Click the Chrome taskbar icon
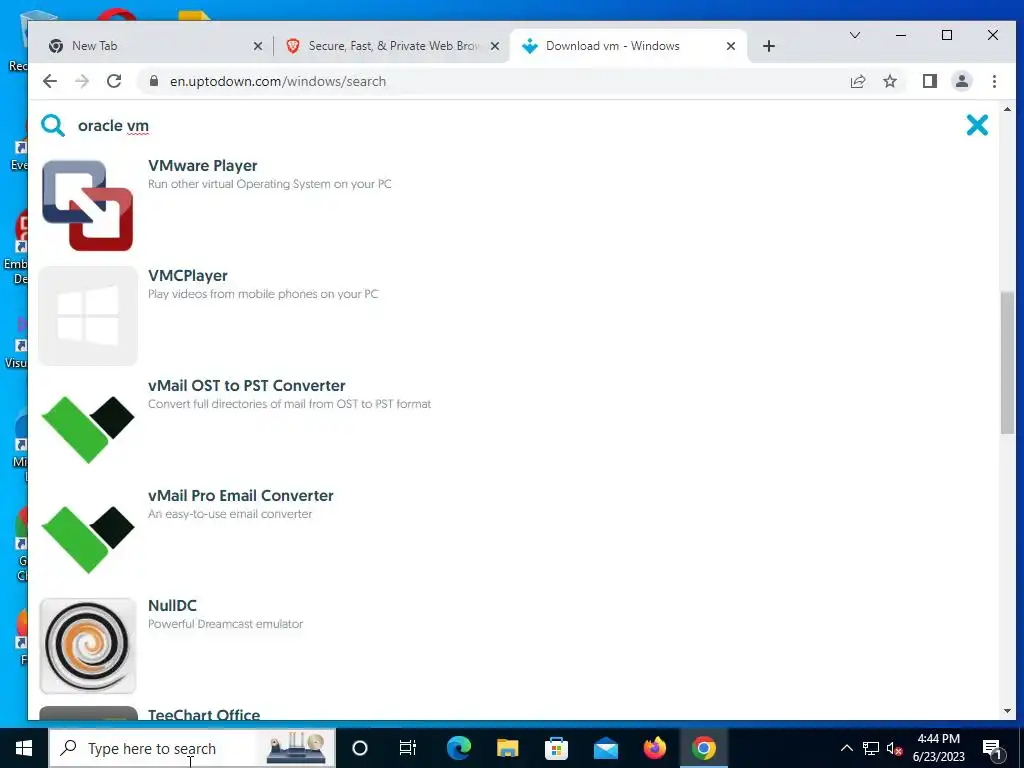The width and height of the screenshot is (1024, 768). (x=703, y=748)
